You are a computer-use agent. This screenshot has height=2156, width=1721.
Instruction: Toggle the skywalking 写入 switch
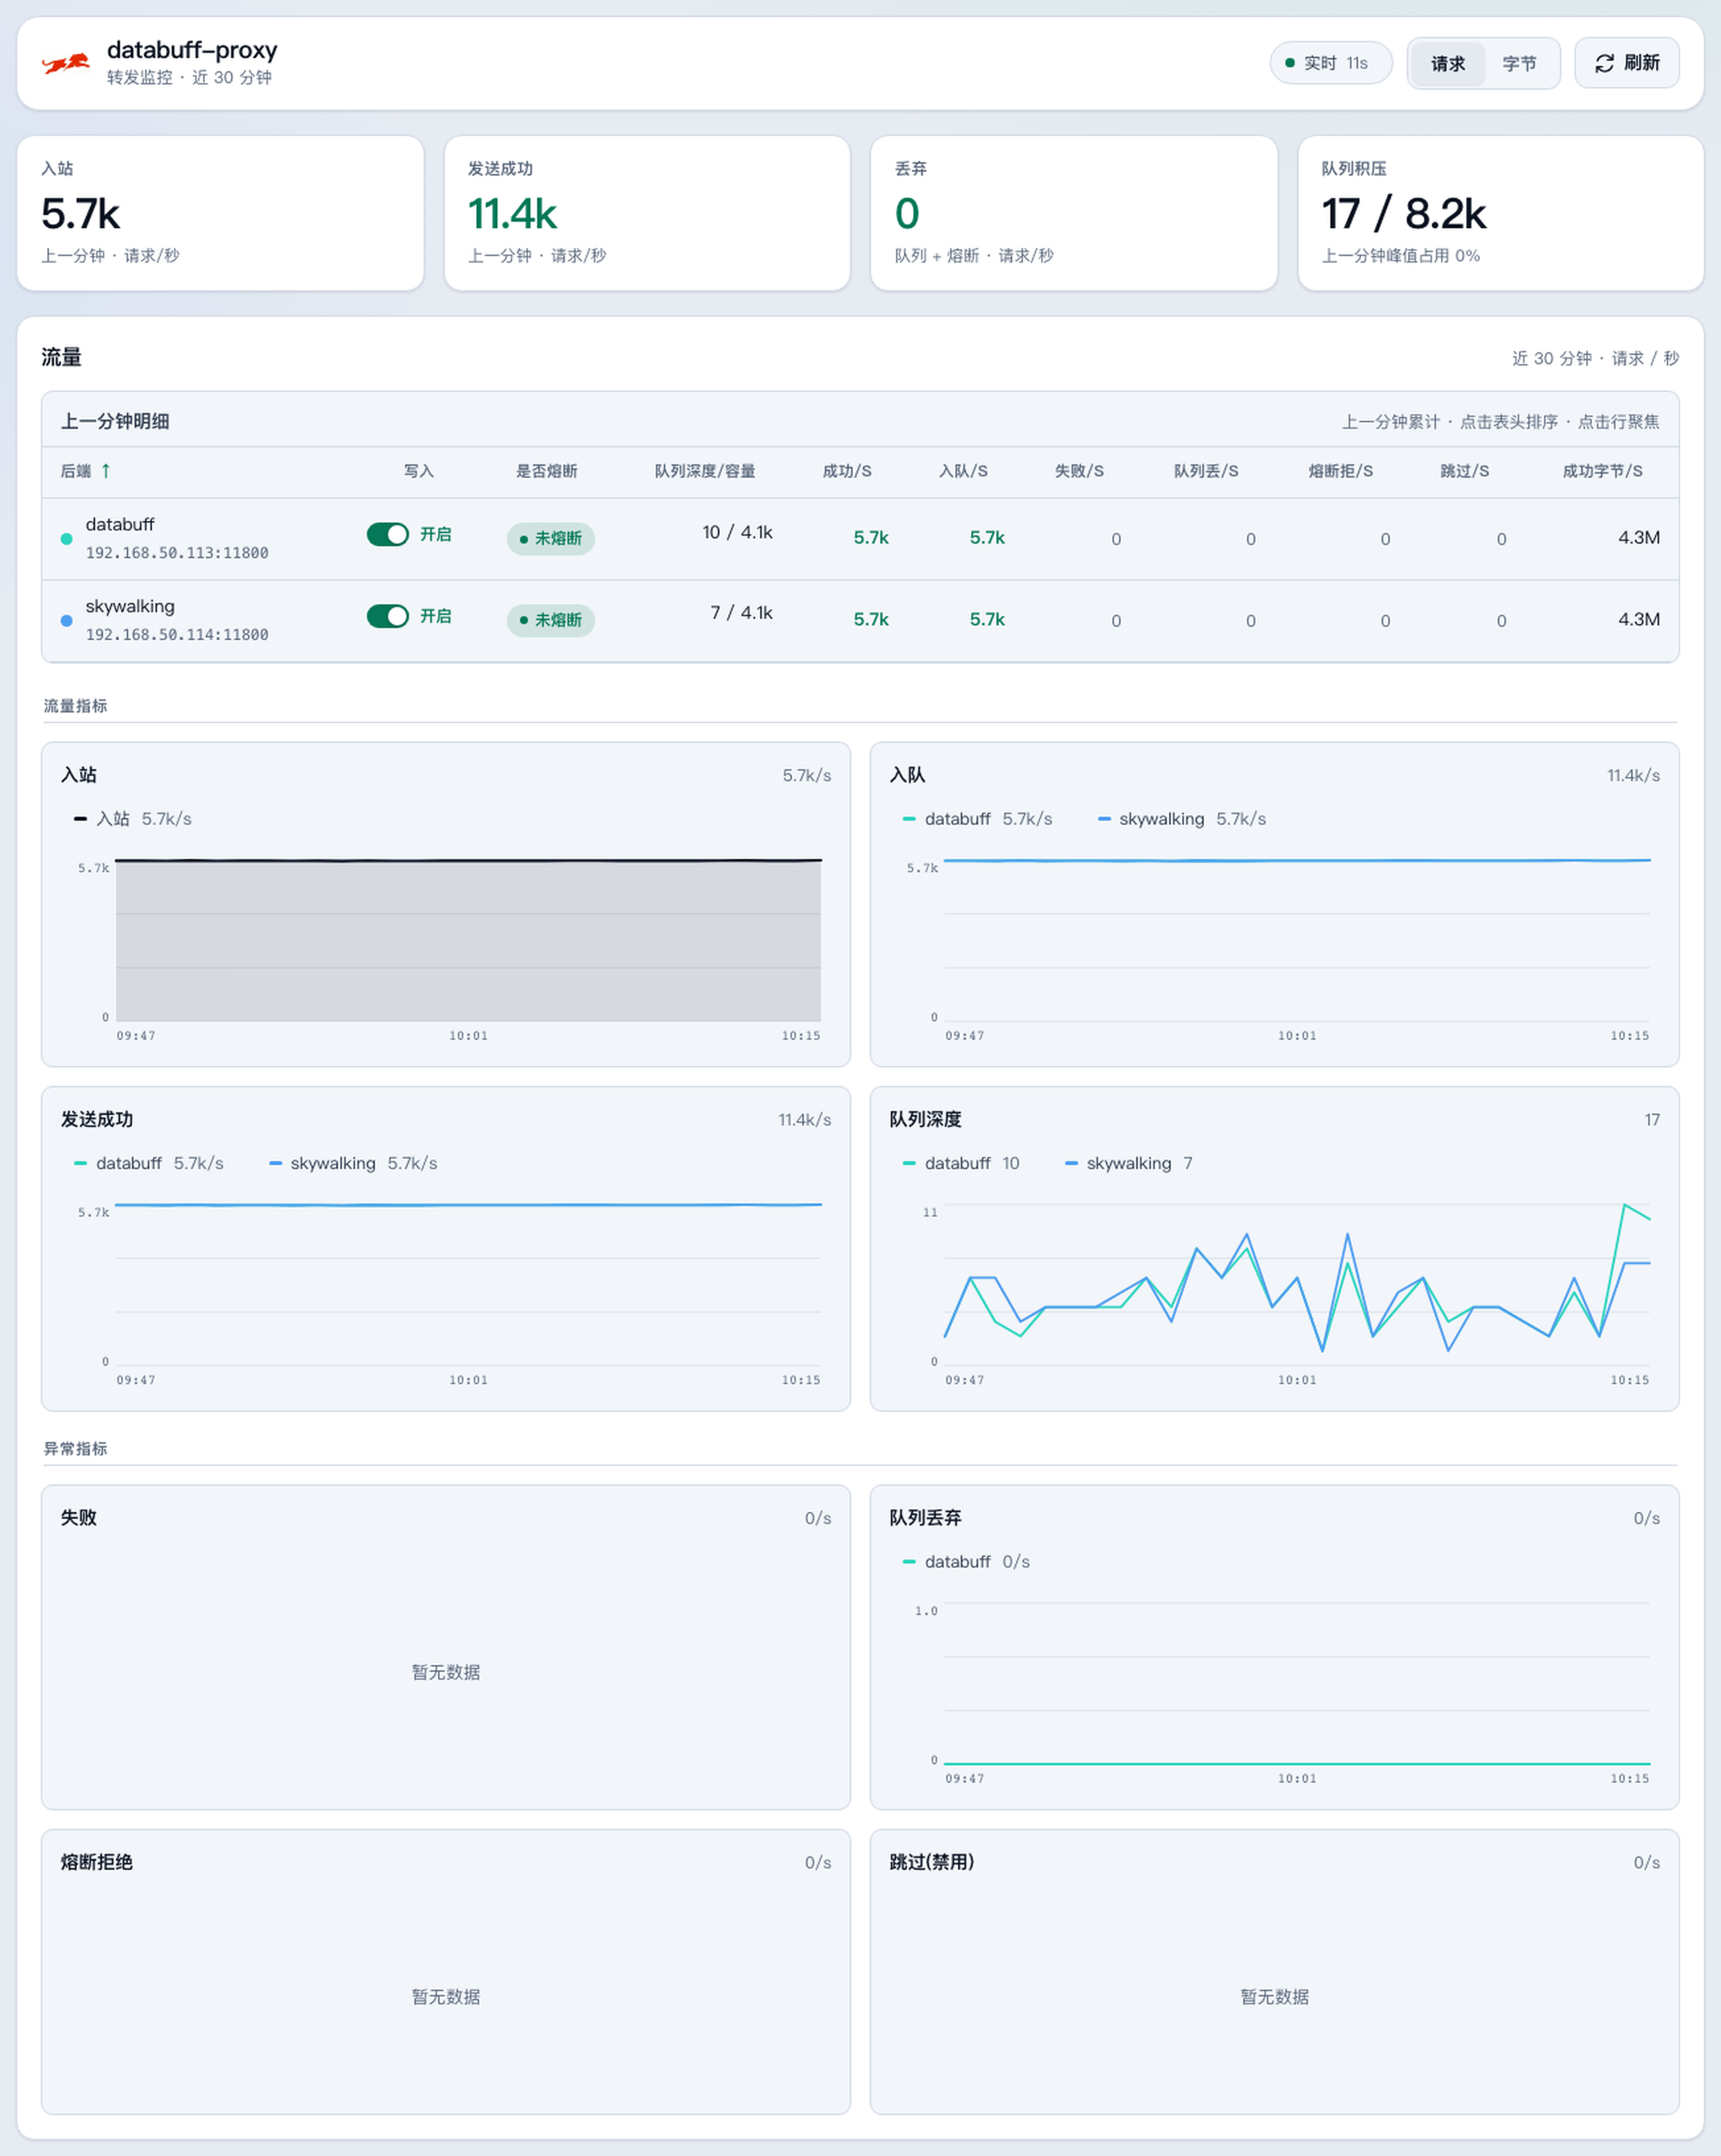pyautogui.click(x=388, y=616)
